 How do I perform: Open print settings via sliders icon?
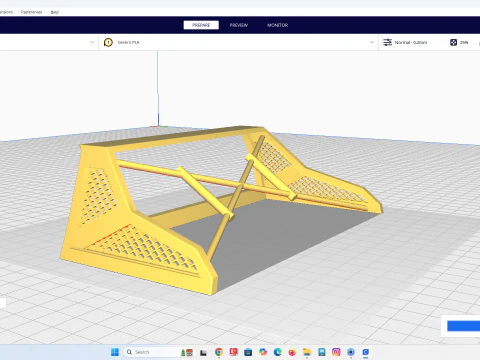(x=387, y=42)
